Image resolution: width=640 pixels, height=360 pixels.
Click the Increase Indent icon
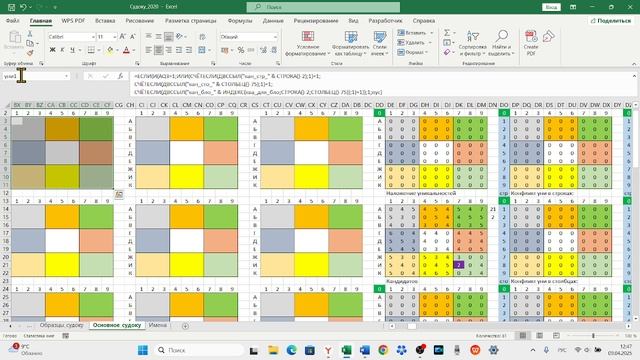189,50
